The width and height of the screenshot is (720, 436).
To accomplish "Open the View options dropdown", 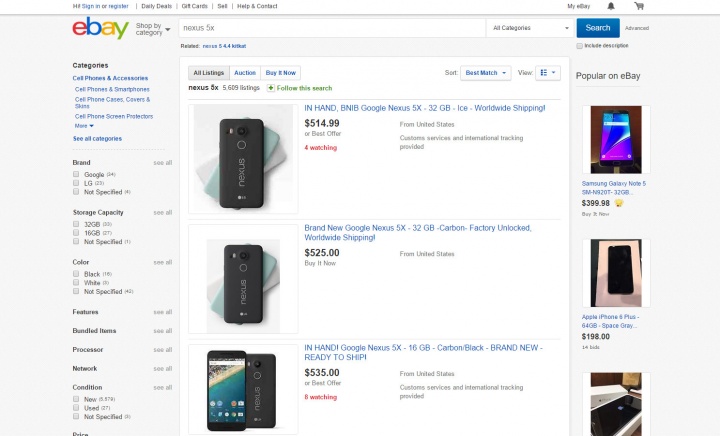I will pyautogui.click(x=548, y=73).
